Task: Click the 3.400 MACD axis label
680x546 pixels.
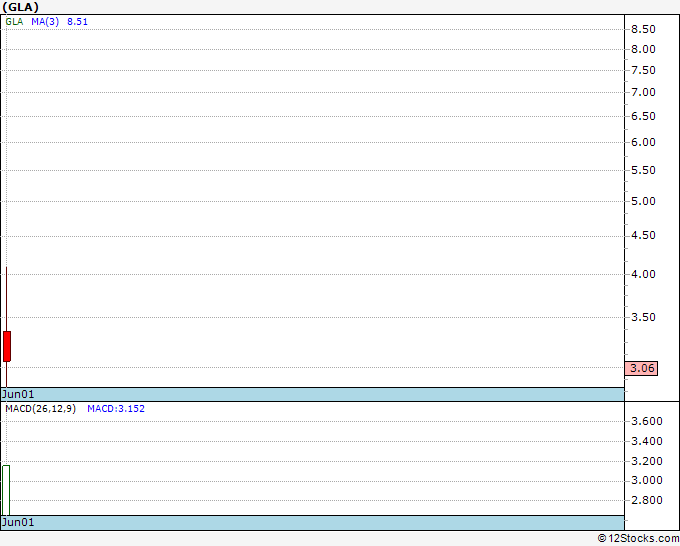Action: 647,441
